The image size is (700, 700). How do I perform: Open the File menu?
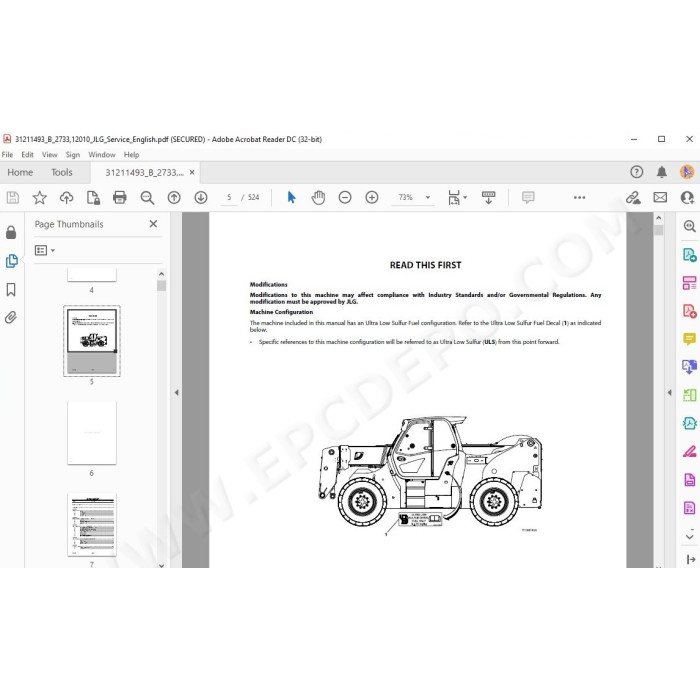pyautogui.click(x=7, y=154)
